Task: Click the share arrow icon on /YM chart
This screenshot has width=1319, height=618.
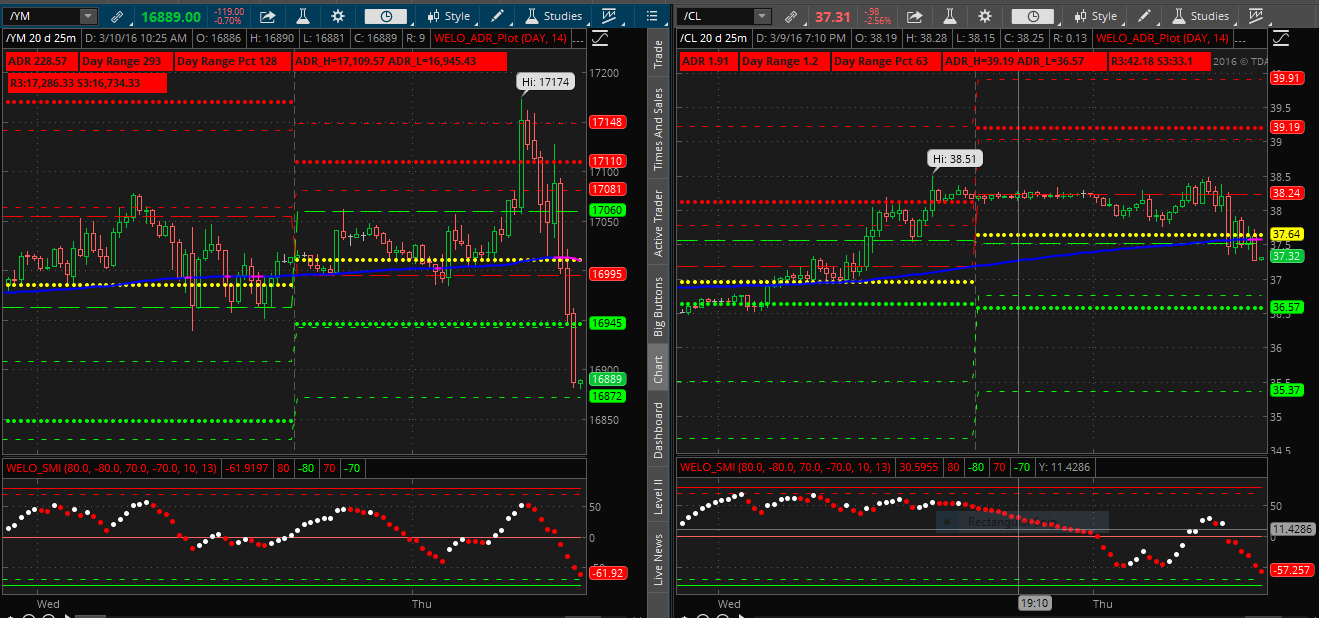Action: coord(268,17)
